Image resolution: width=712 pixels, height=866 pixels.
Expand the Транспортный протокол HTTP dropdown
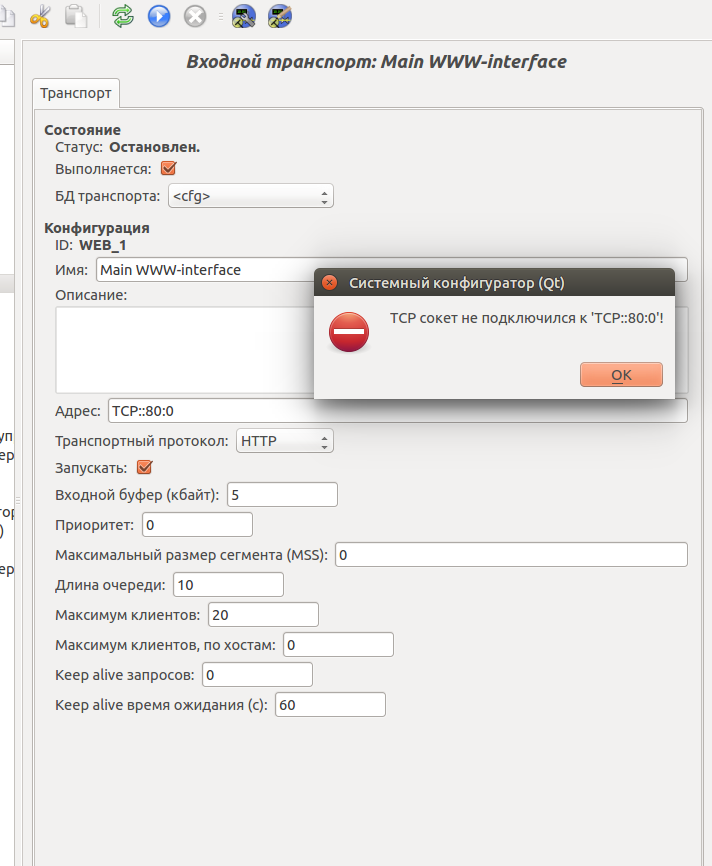click(284, 440)
